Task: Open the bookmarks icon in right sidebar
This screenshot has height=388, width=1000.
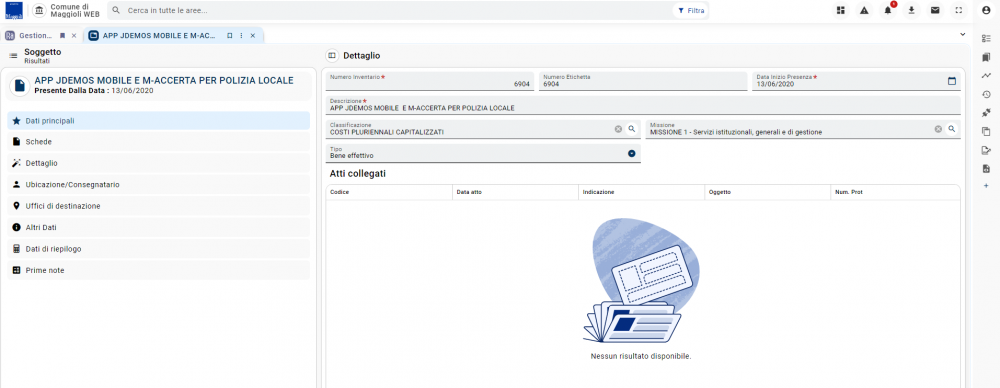Action: (x=986, y=57)
